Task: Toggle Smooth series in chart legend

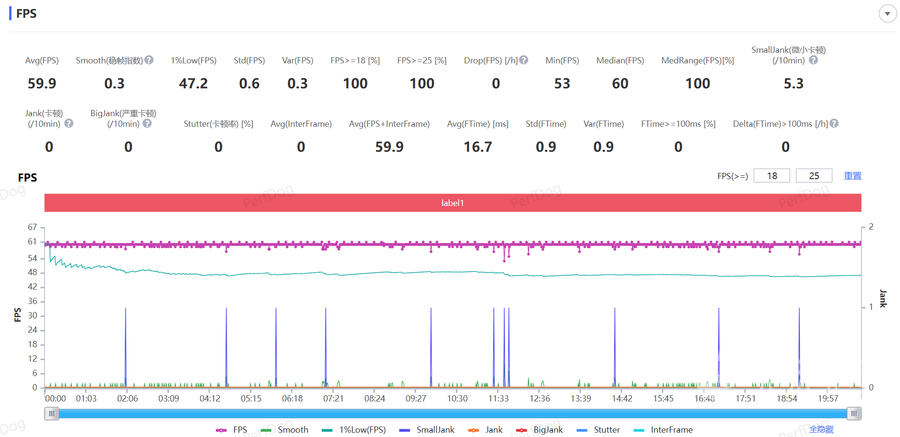Action: [284, 430]
